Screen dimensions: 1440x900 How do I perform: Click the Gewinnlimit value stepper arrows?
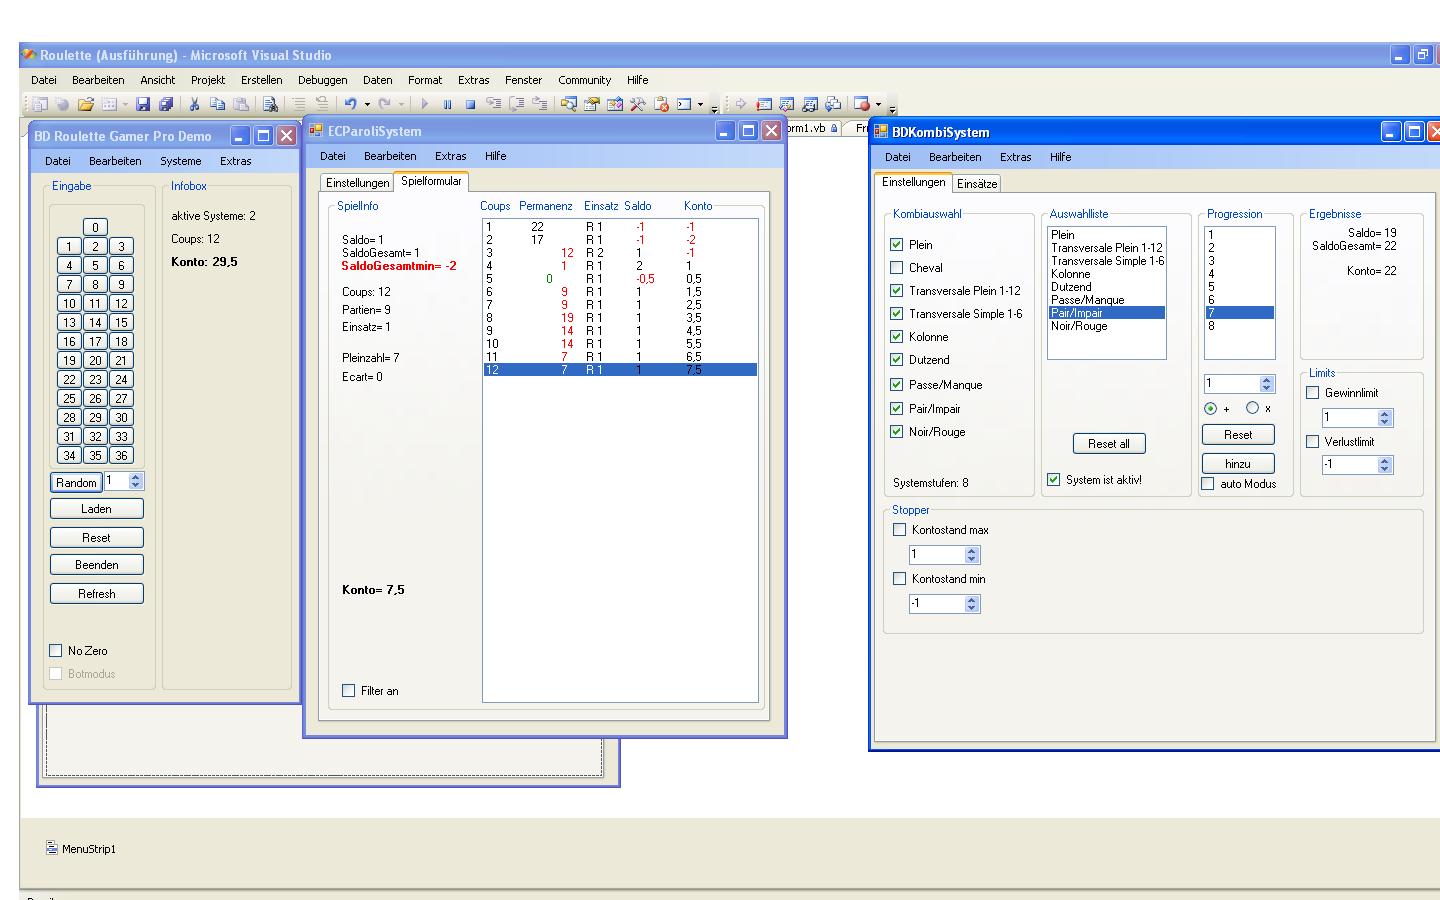(x=1385, y=418)
